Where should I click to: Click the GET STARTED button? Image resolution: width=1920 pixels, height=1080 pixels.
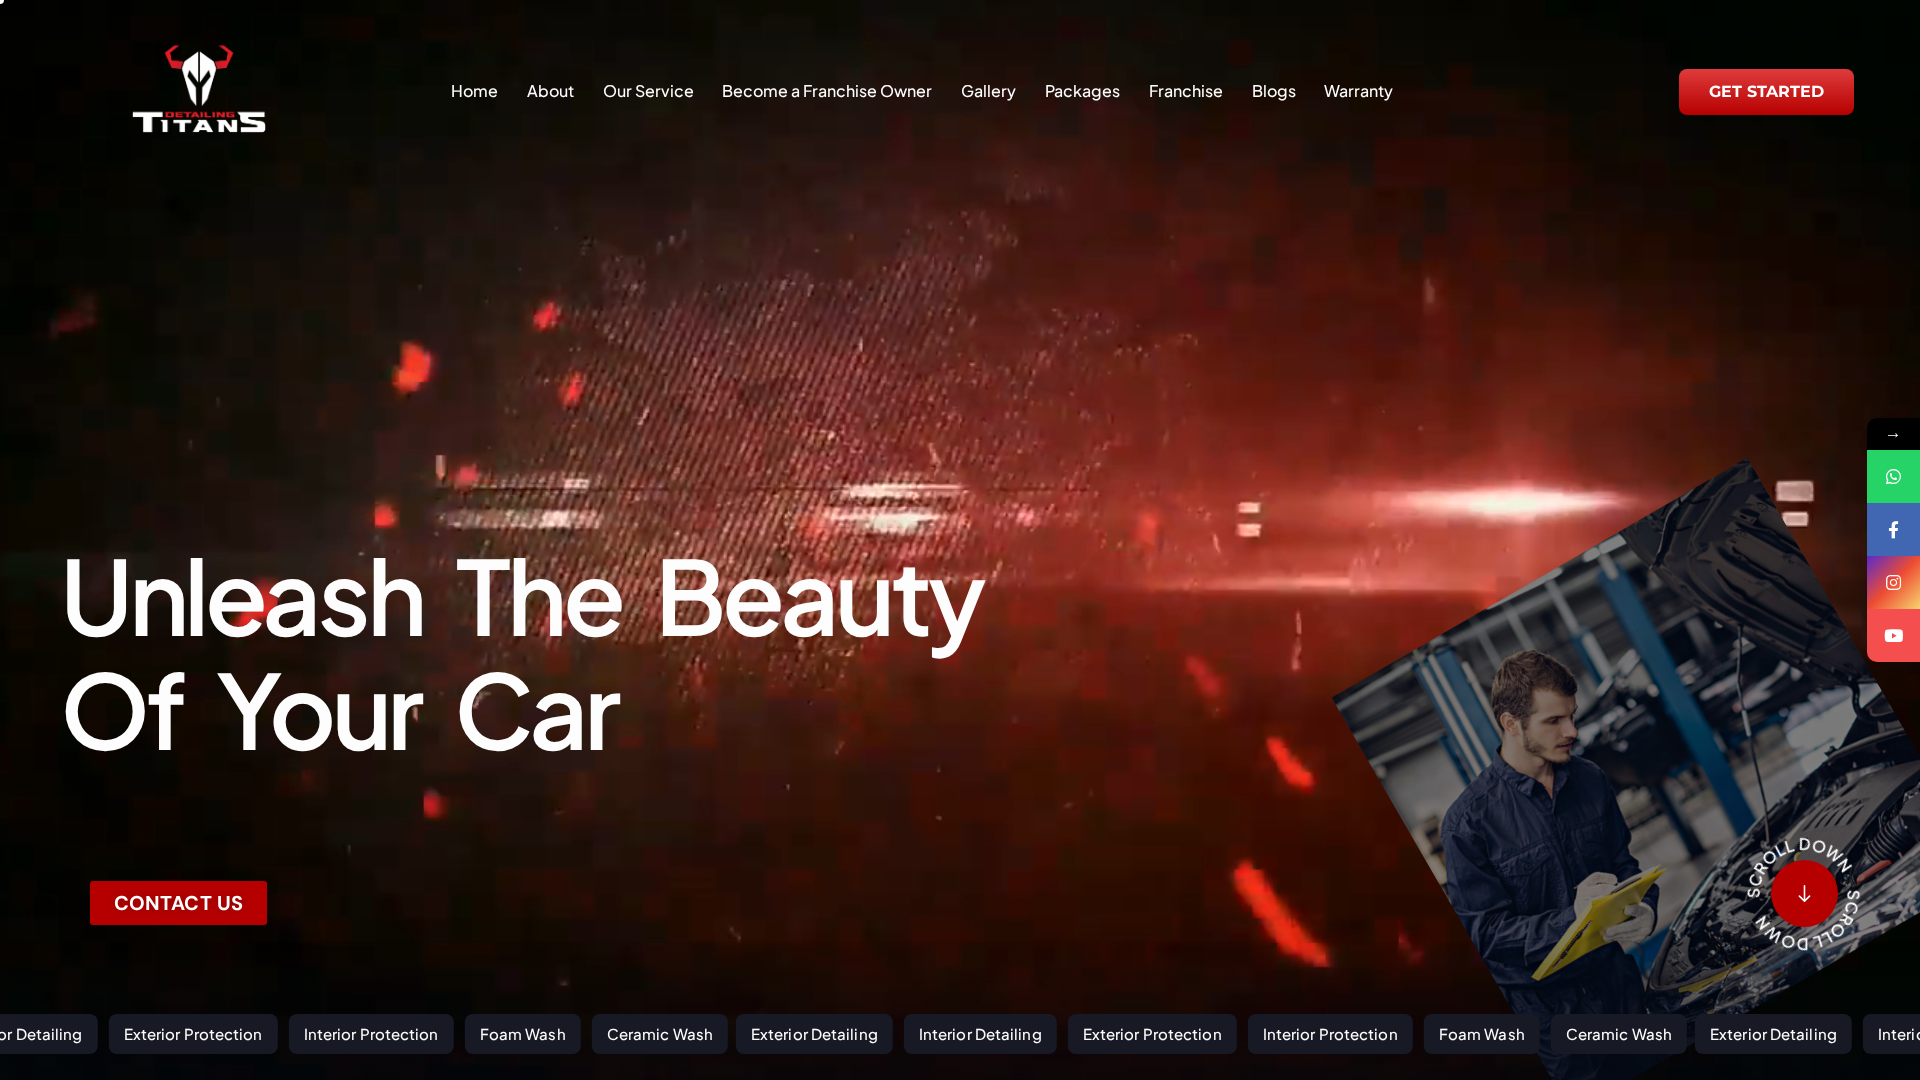pos(1766,92)
